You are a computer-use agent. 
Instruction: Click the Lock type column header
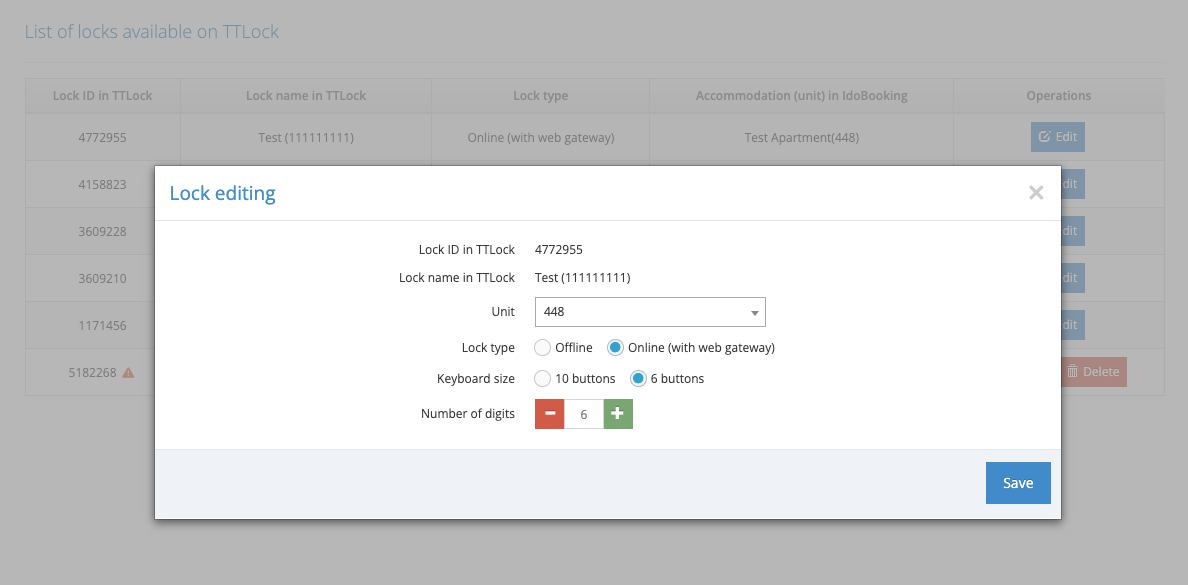(540, 96)
